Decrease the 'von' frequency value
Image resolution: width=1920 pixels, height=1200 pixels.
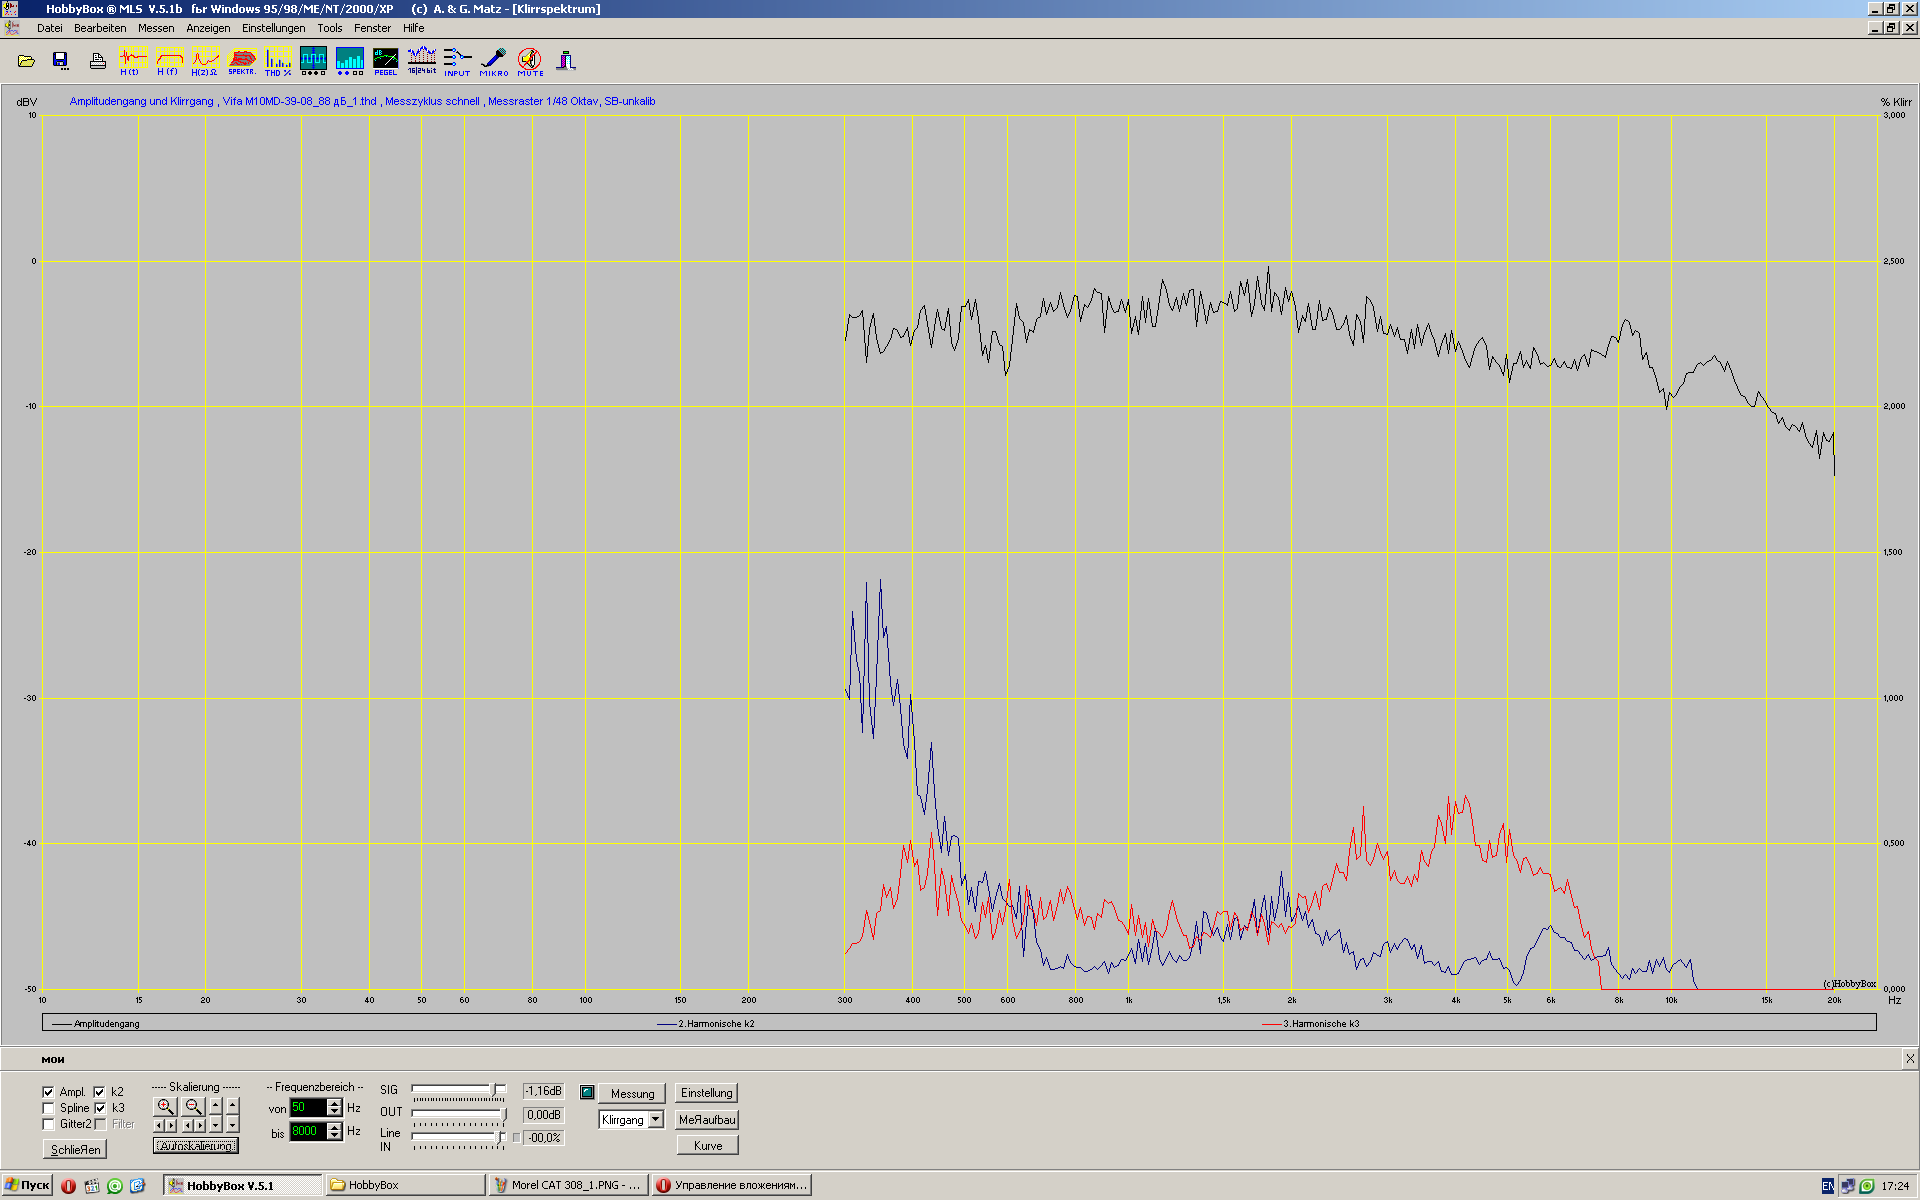335,1112
